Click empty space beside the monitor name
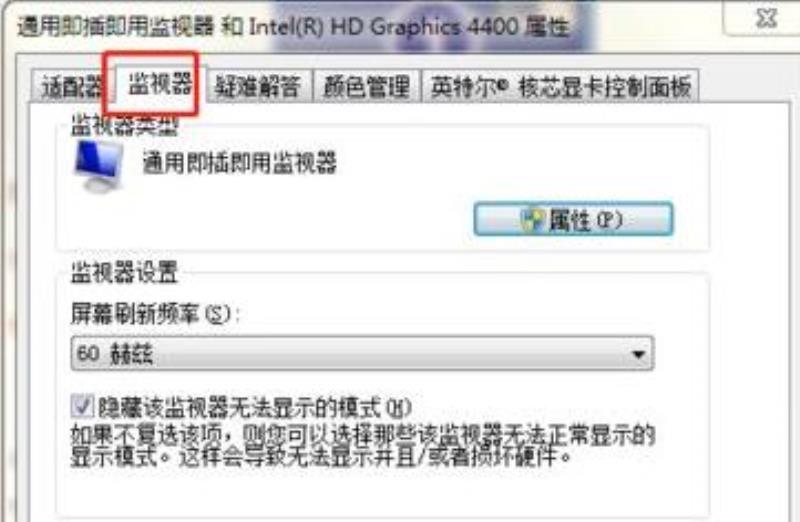The height and width of the screenshot is (522, 800). [510, 163]
